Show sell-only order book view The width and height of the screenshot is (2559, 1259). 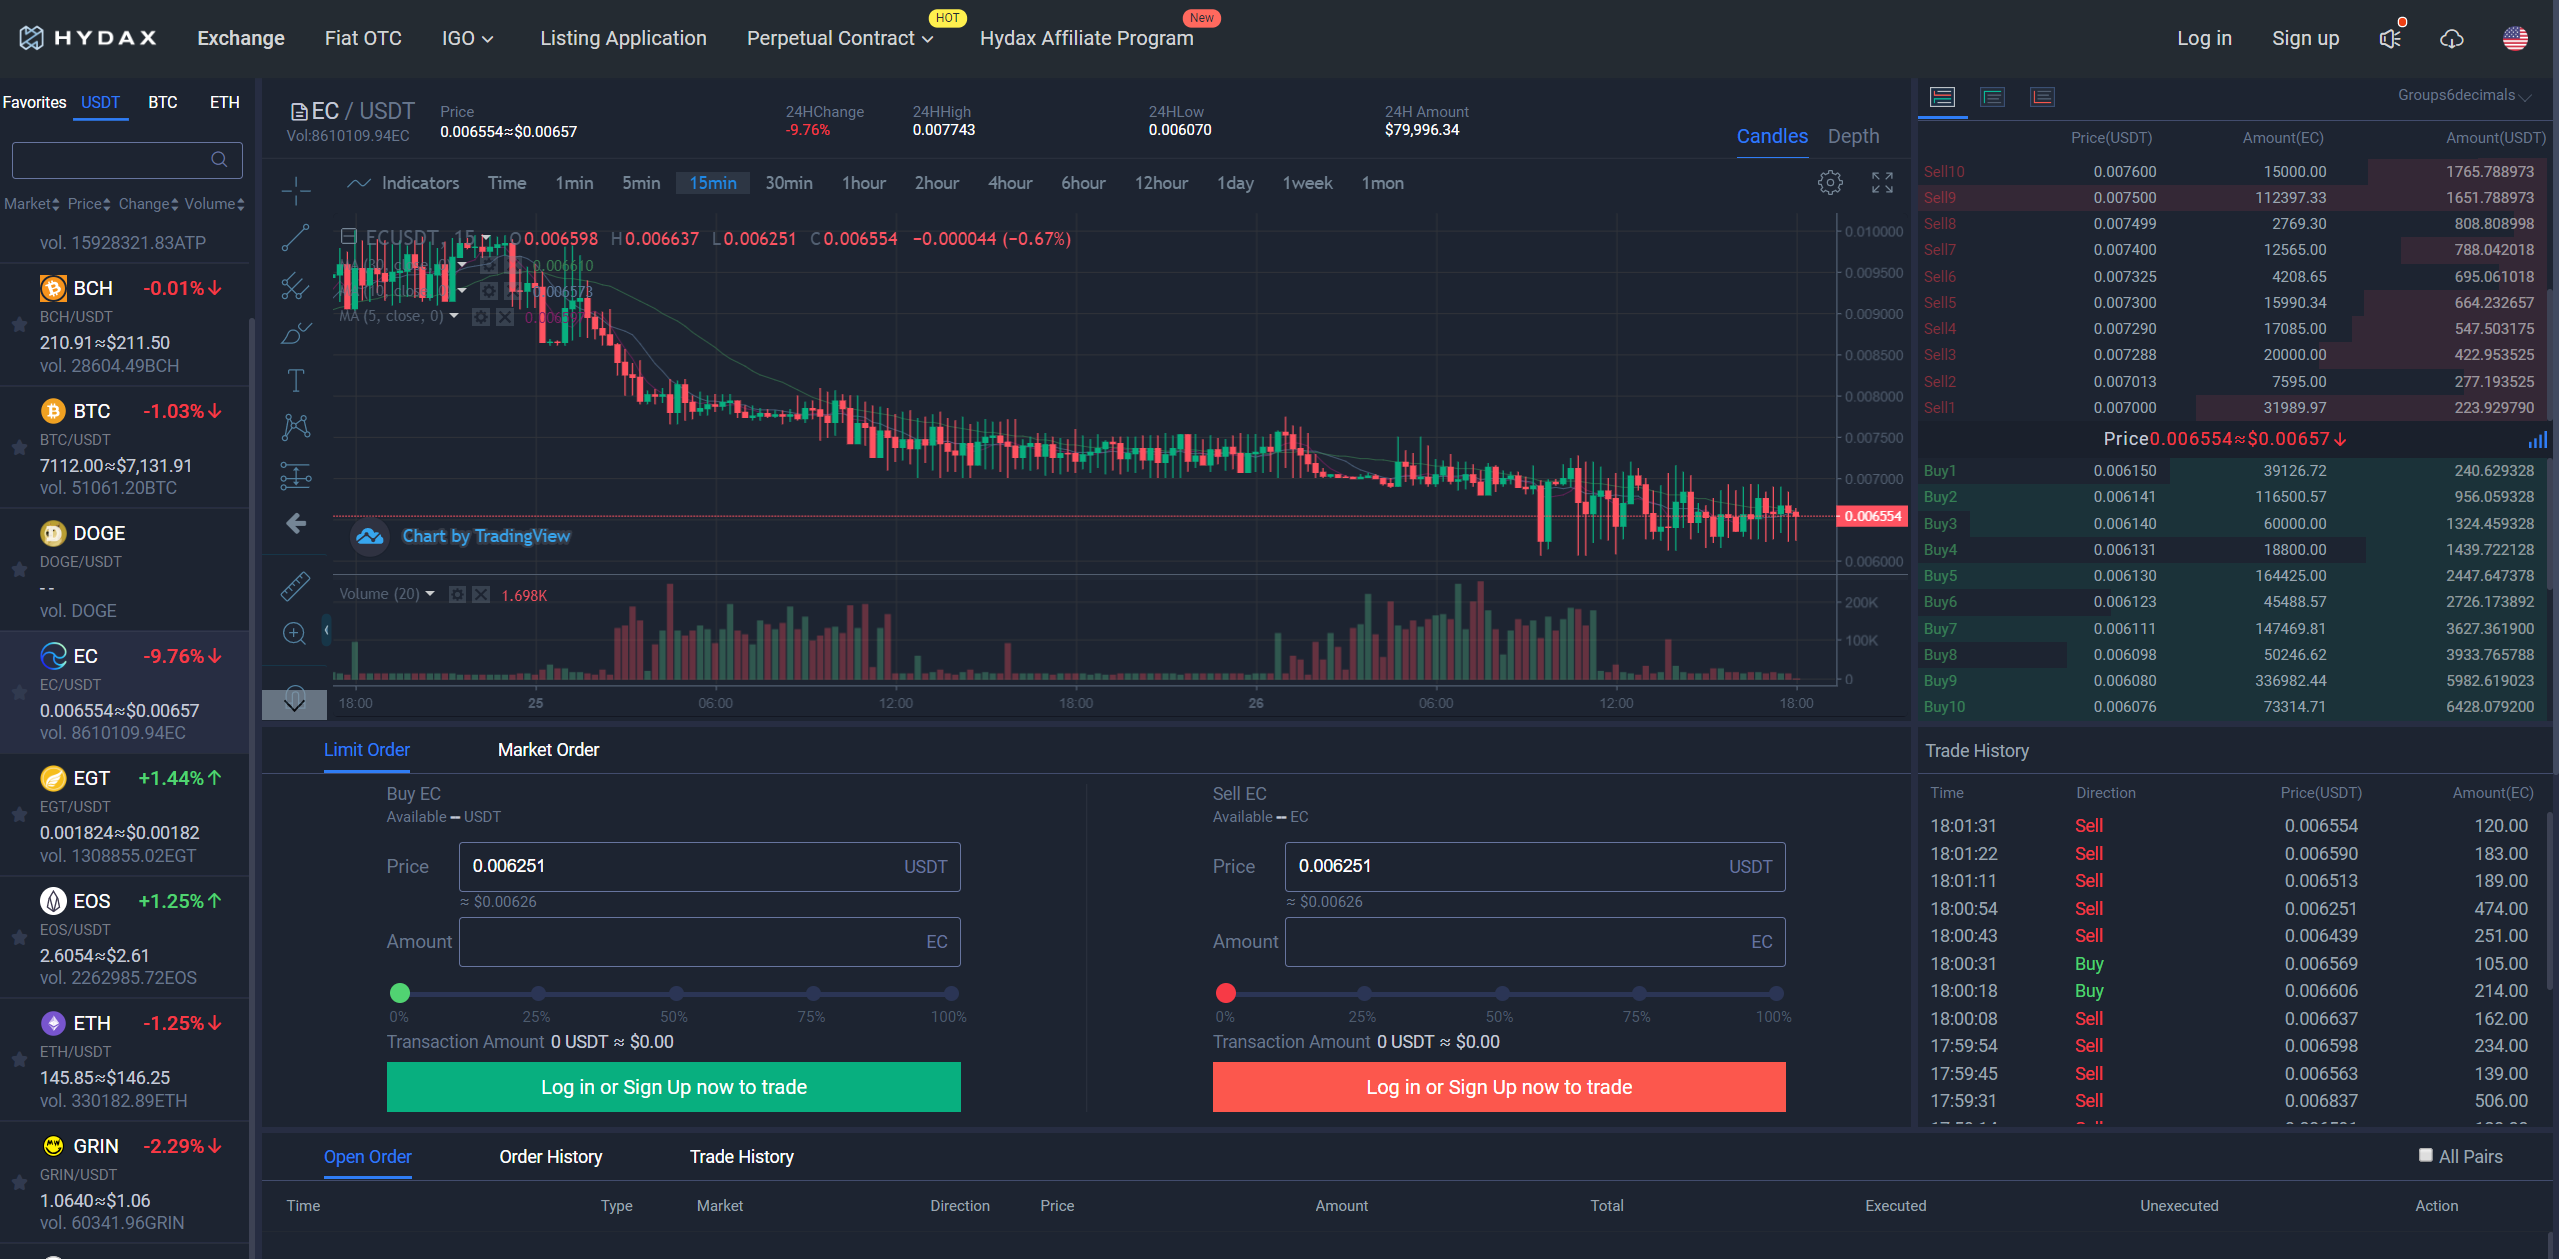click(x=2042, y=97)
